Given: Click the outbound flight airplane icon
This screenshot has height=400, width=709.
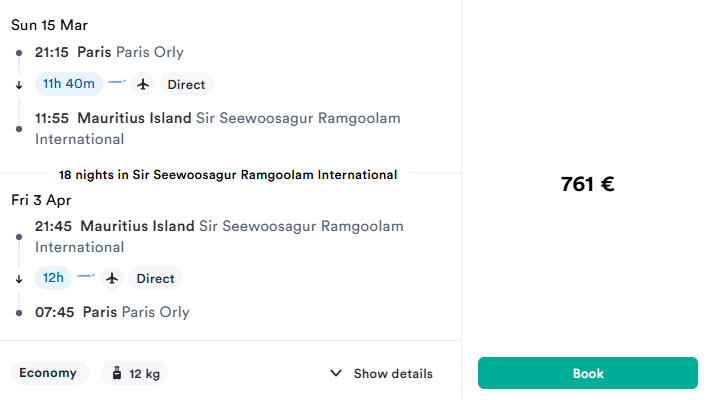Looking at the screenshot, I should click(x=143, y=84).
